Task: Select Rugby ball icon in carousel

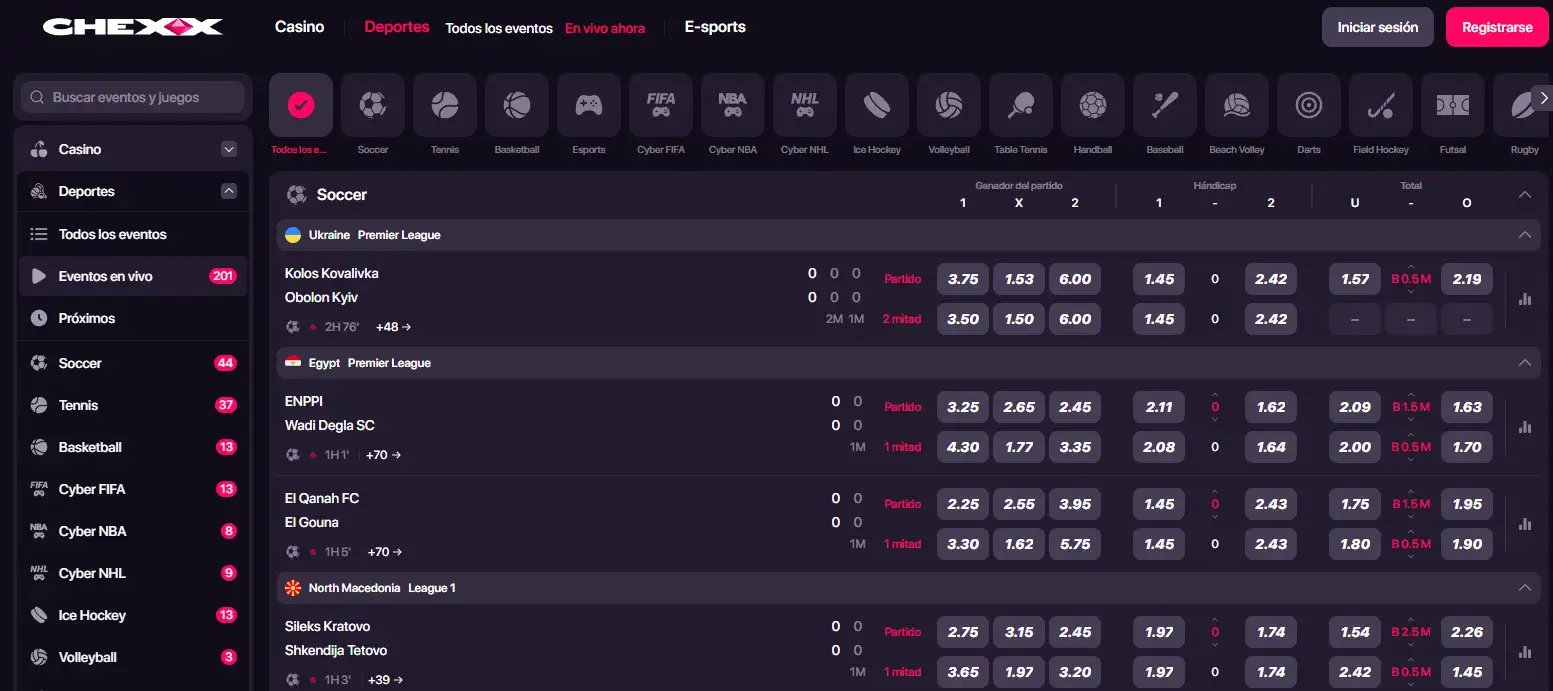Action: (x=1523, y=105)
